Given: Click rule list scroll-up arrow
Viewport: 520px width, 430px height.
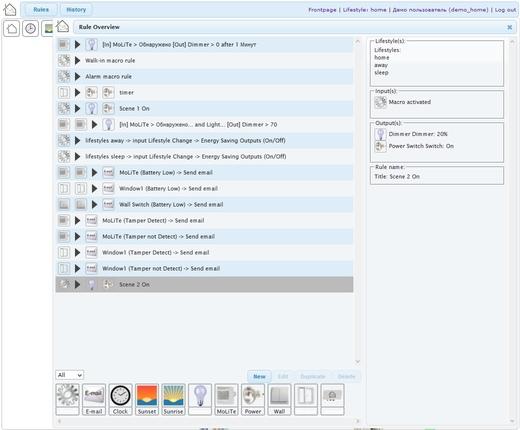Looking at the screenshot, I should pos(358,41).
